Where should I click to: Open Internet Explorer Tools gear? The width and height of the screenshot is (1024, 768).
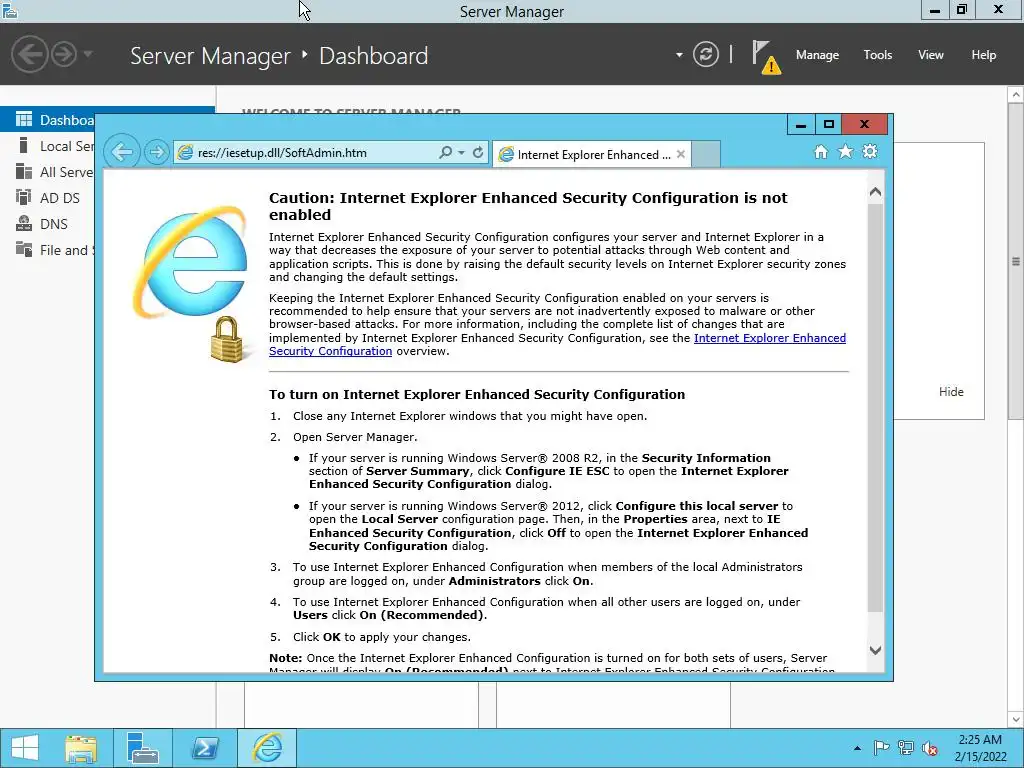click(x=870, y=152)
